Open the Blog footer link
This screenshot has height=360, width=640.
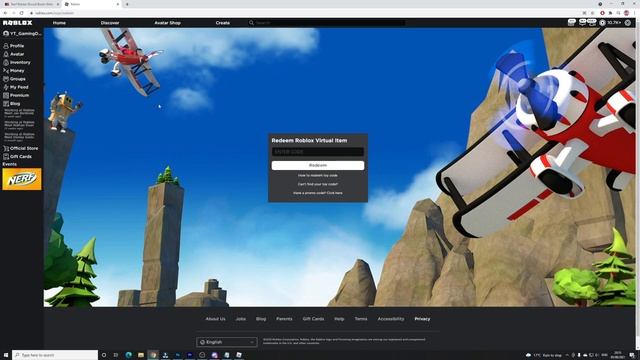coord(261,319)
